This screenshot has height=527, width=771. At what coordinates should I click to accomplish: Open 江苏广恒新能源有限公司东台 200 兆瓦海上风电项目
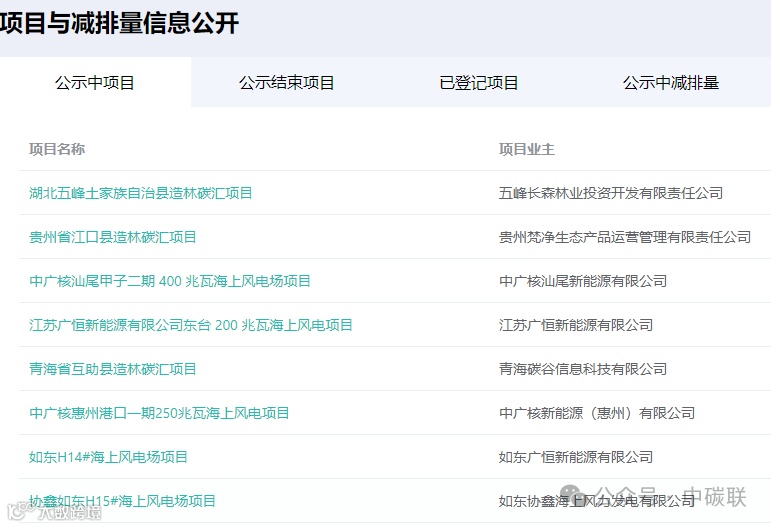point(191,325)
